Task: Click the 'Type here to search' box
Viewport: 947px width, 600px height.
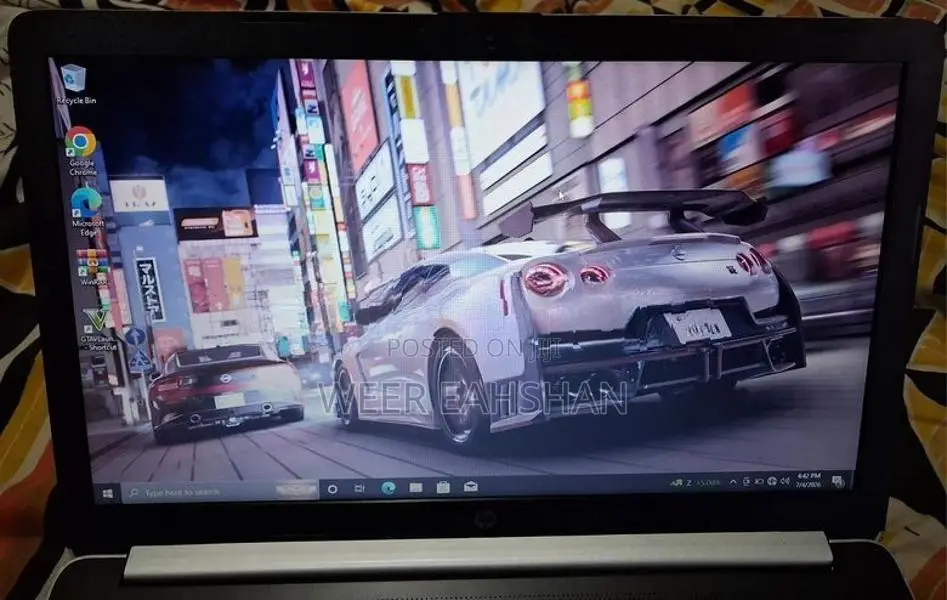Action: tap(220, 491)
